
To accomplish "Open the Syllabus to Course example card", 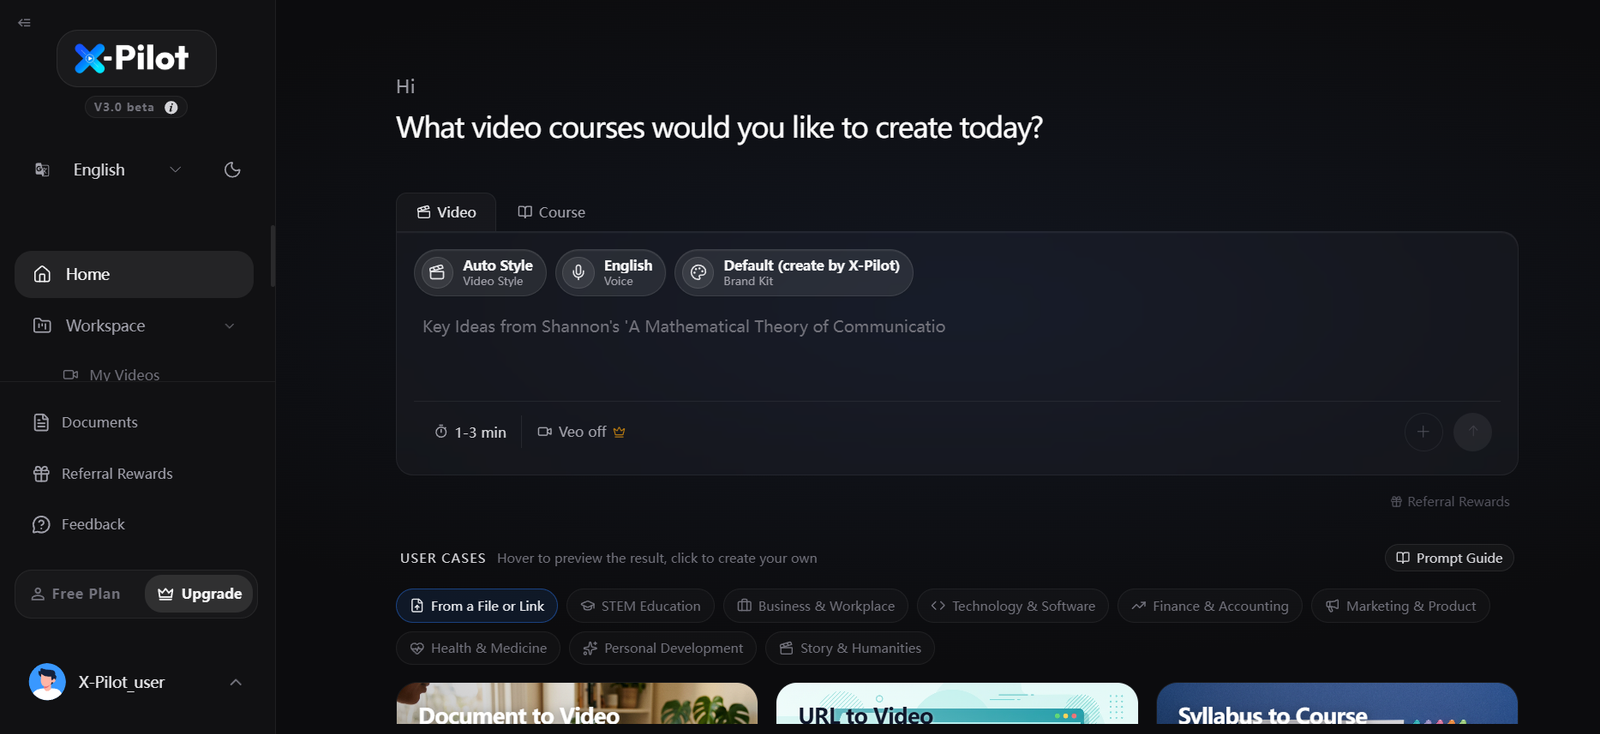I will pyautogui.click(x=1337, y=704).
